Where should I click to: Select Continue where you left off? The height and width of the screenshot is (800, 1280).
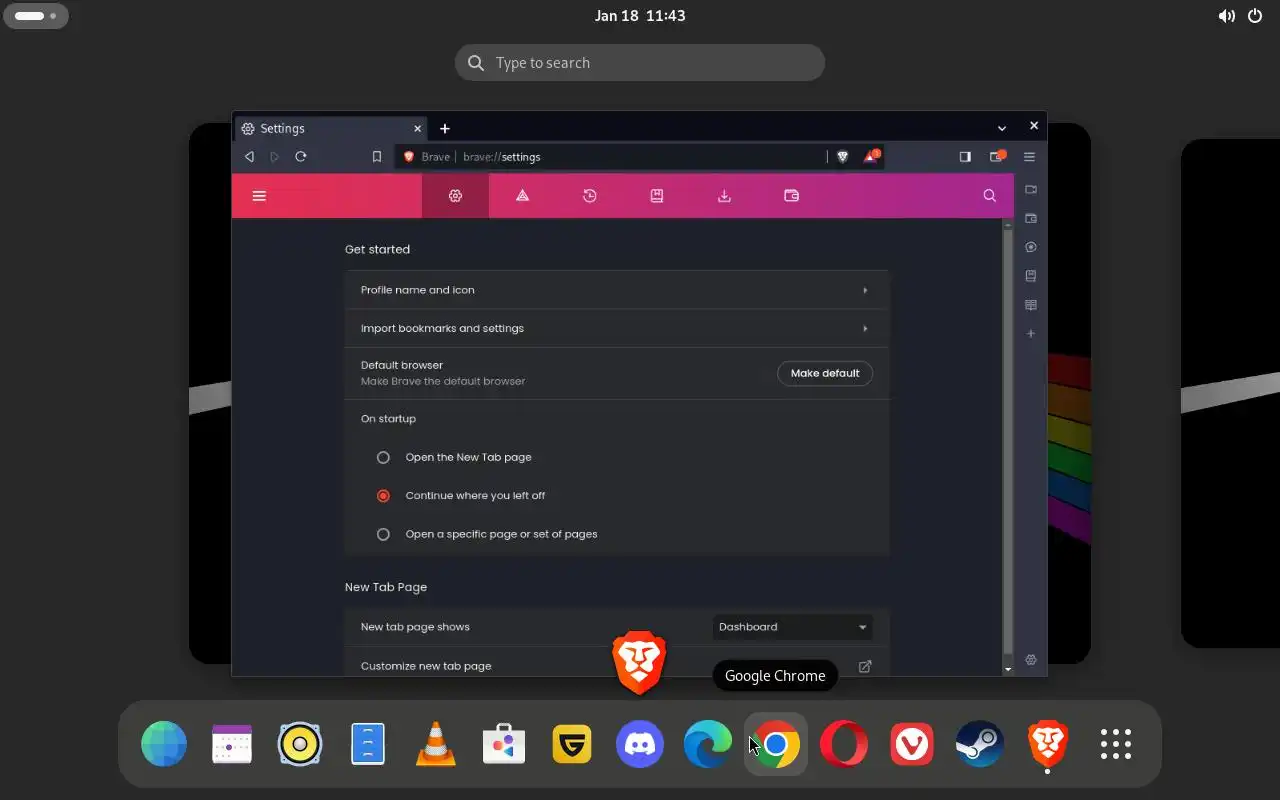(383, 496)
